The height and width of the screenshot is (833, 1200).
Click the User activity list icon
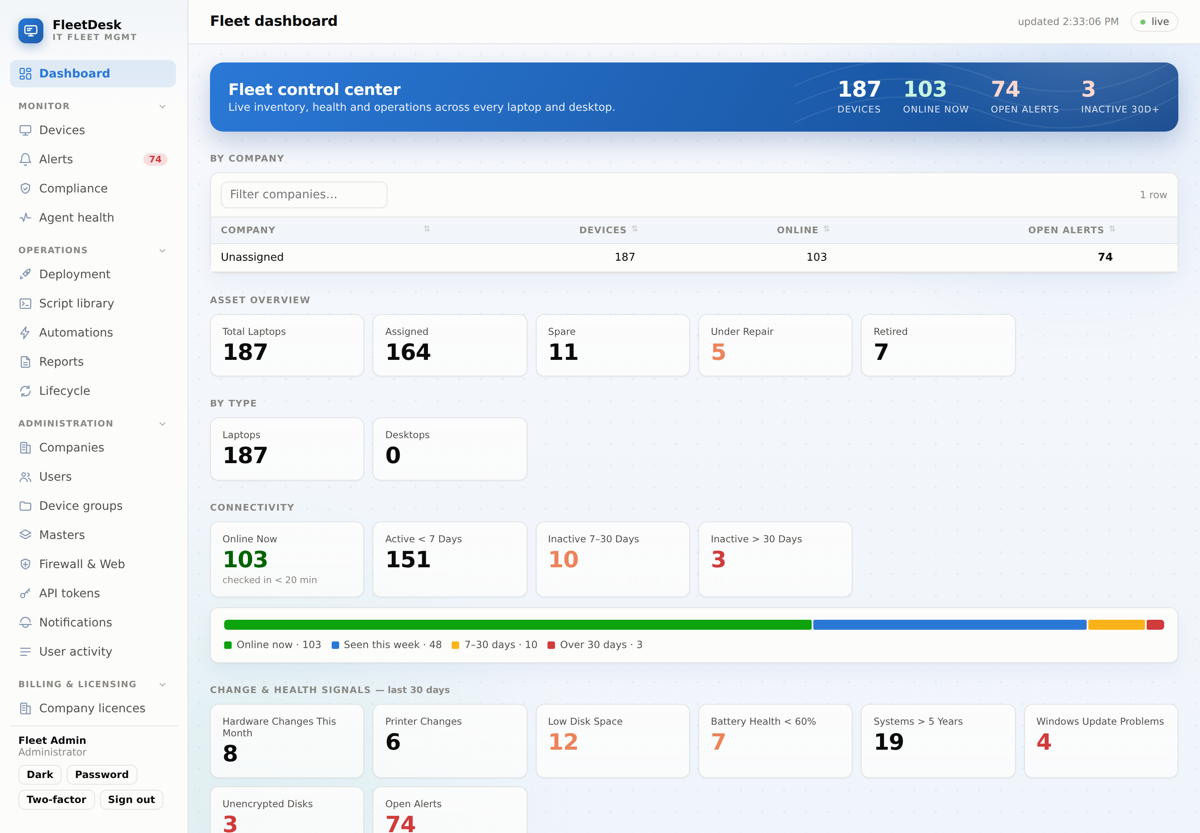tap(26, 651)
